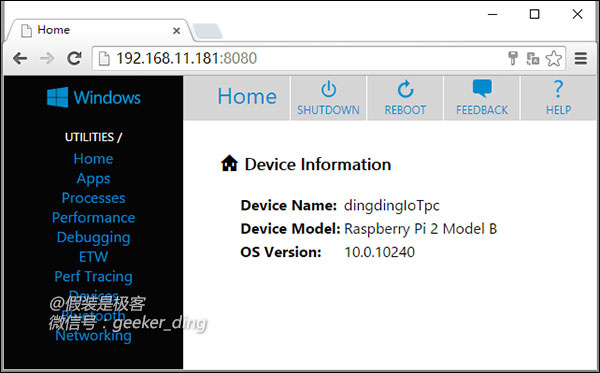Click the Shutdown power icon

(x=328, y=90)
